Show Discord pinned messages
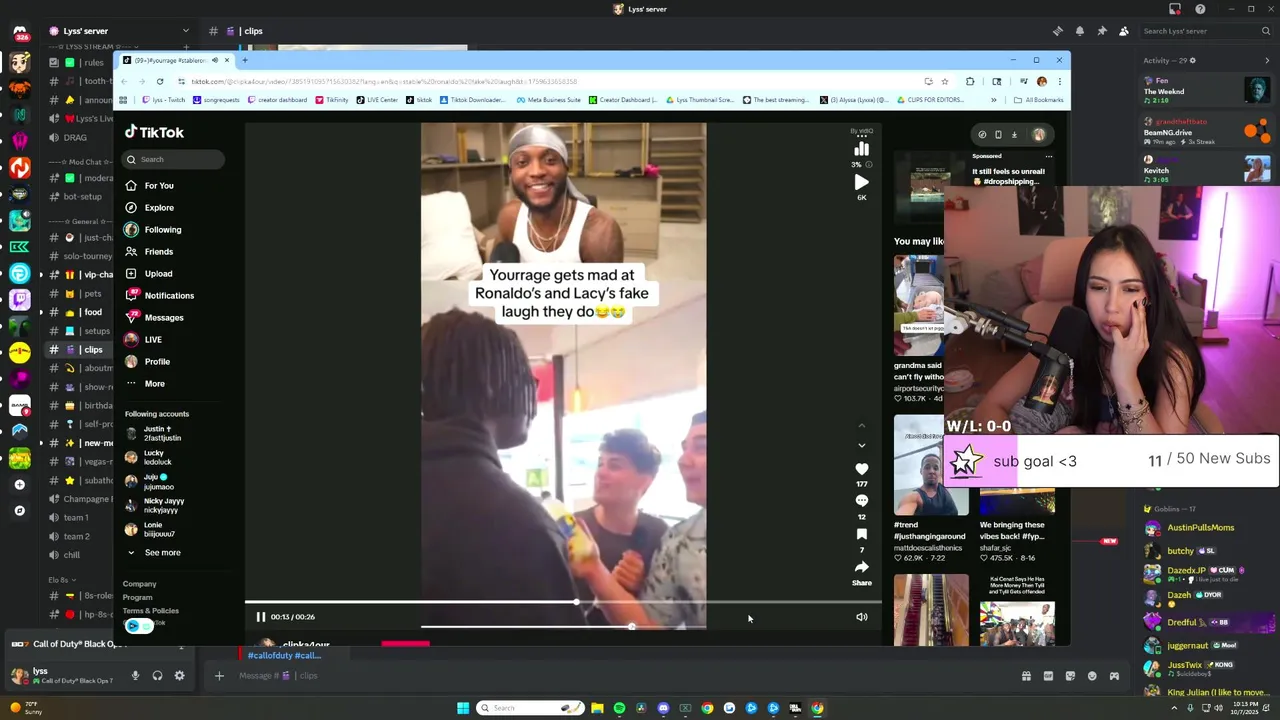Screen dimensions: 1280x720 click(1102, 31)
